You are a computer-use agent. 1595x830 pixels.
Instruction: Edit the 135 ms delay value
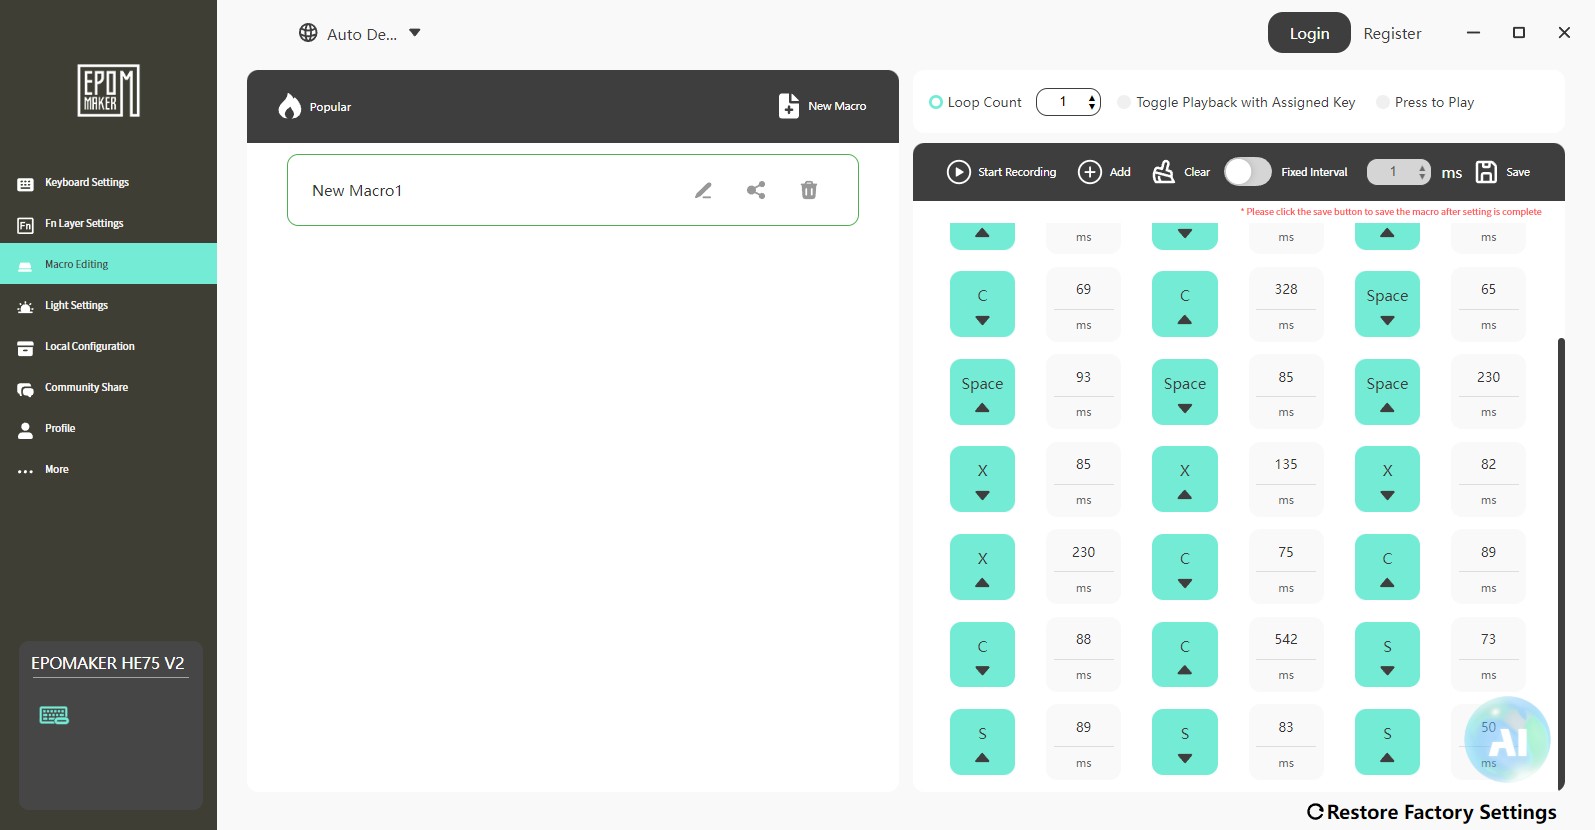point(1286,464)
